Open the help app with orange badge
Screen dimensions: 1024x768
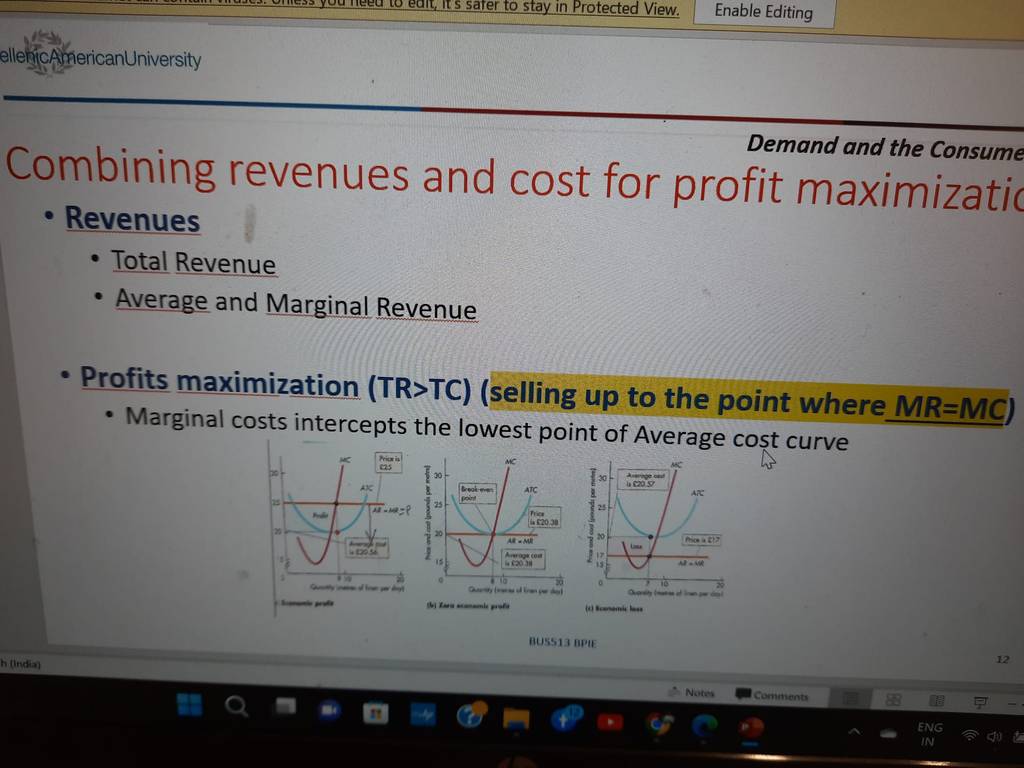[x=470, y=715]
